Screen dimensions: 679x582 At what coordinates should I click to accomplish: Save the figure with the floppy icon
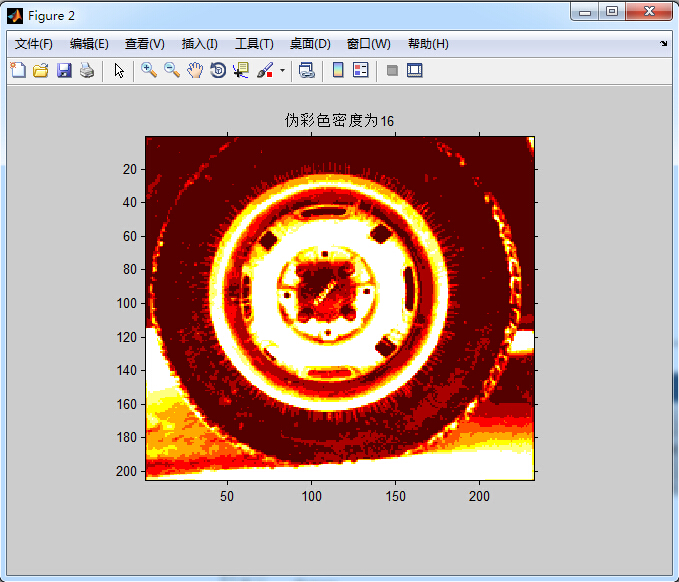pyautogui.click(x=64, y=70)
